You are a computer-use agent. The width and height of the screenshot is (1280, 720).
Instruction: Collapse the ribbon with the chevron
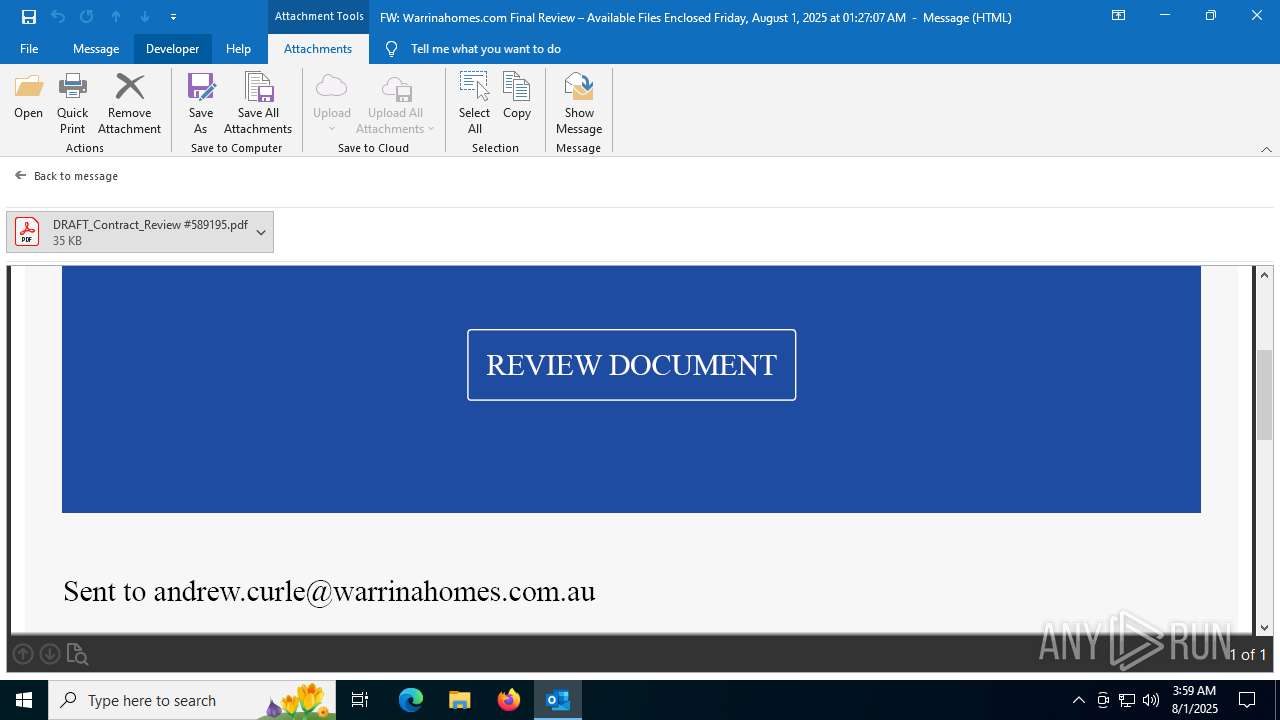click(x=1266, y=149)
